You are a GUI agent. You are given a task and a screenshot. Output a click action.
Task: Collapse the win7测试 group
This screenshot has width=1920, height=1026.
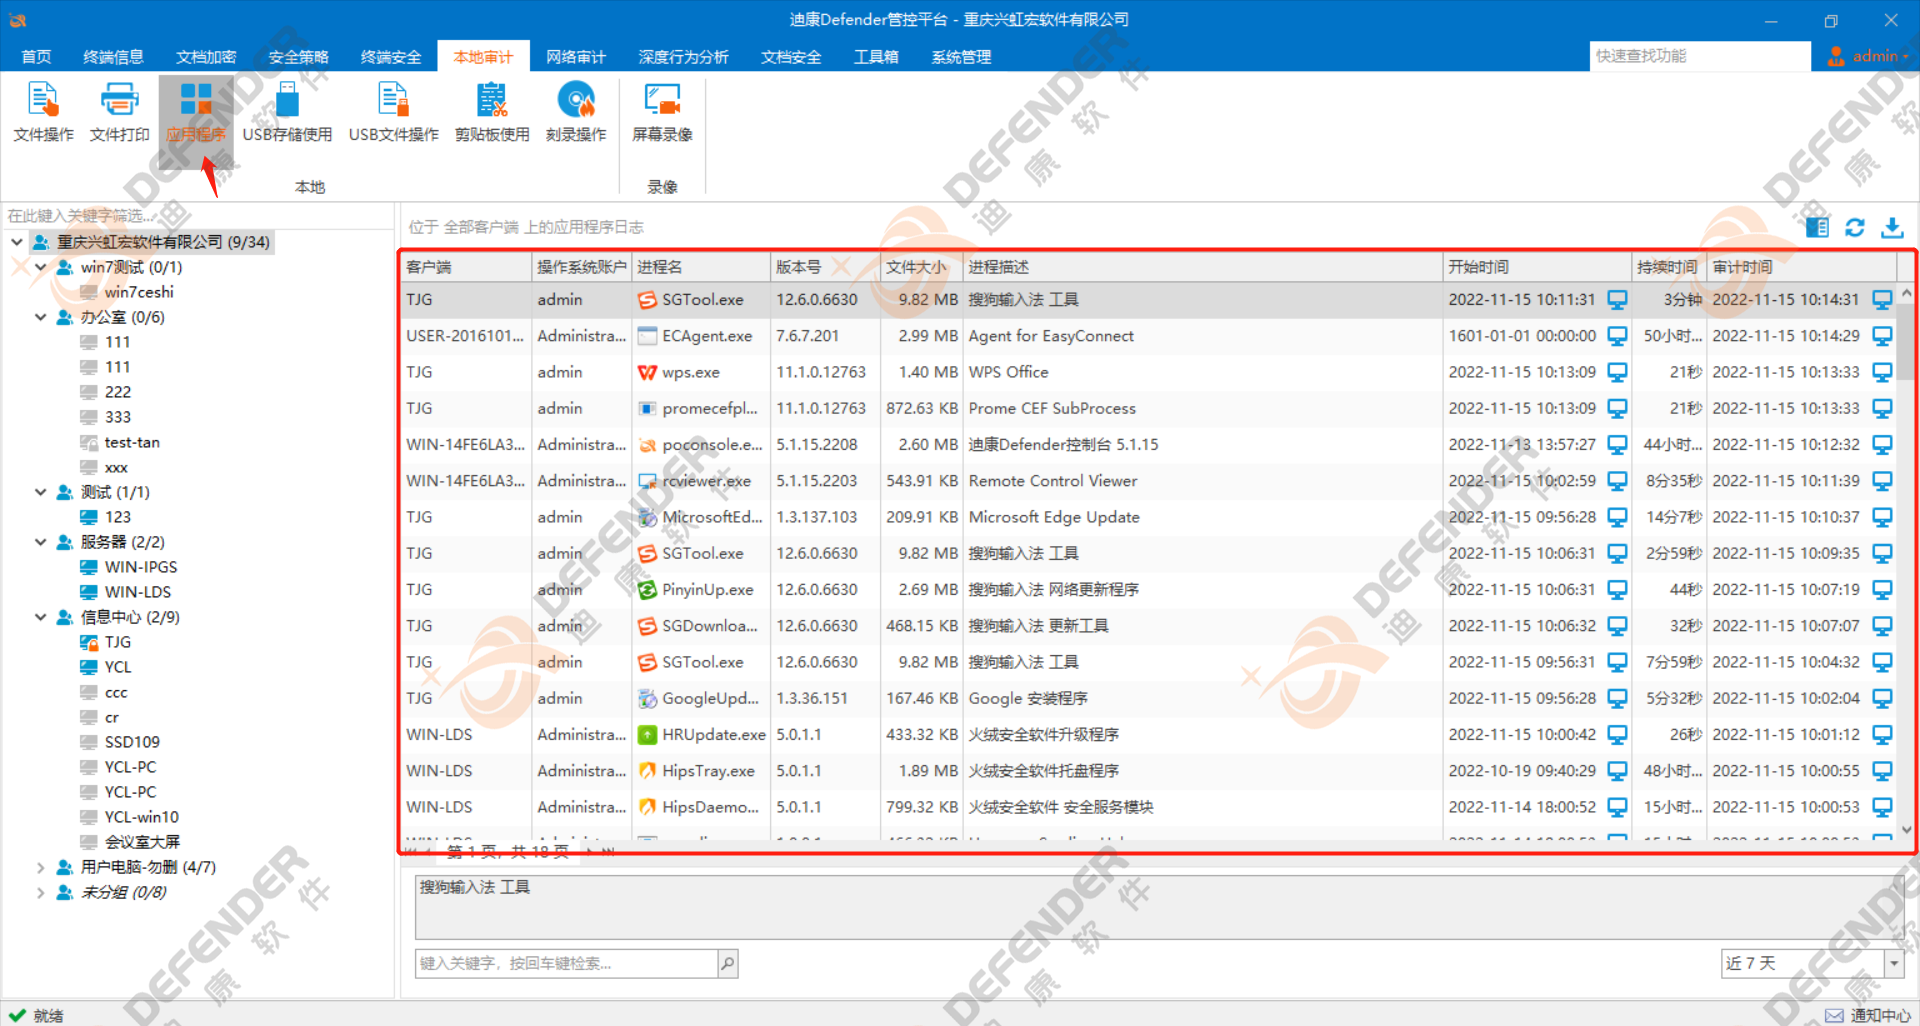(41, 267)
